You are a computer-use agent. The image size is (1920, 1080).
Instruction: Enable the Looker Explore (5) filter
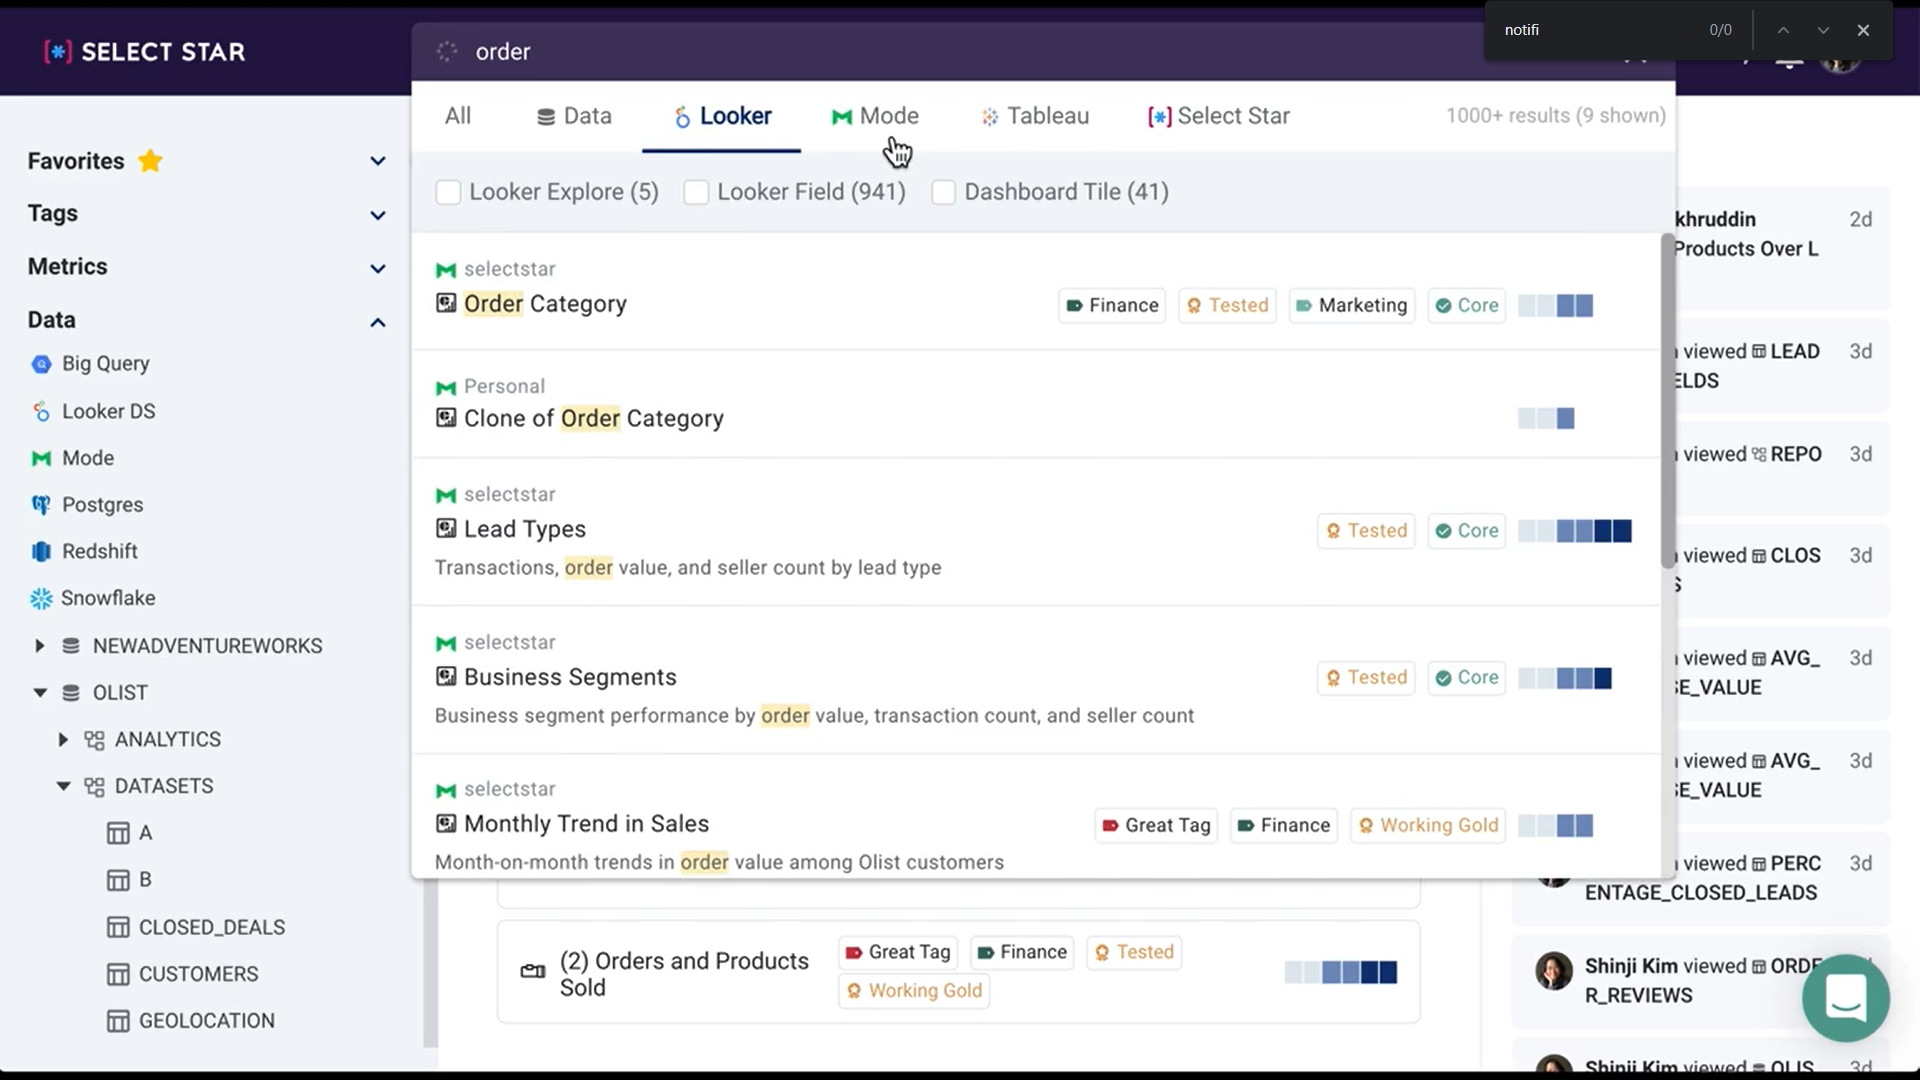click(448, 192)
